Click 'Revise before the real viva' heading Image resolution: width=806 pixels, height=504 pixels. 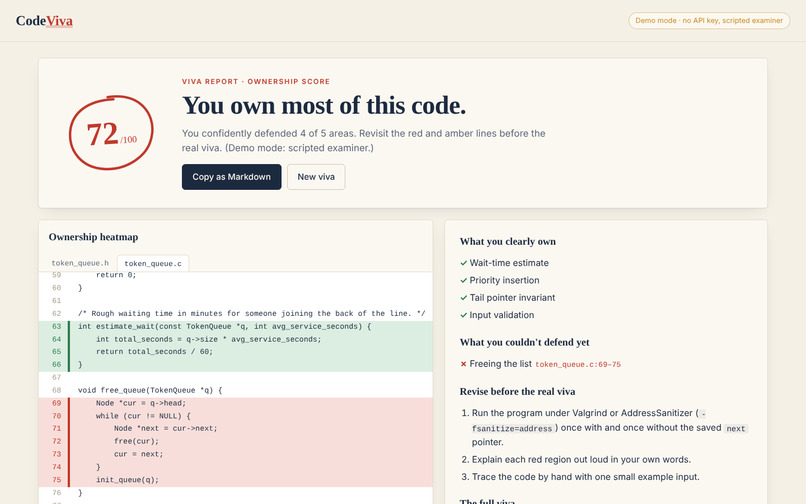click(517, 392)
